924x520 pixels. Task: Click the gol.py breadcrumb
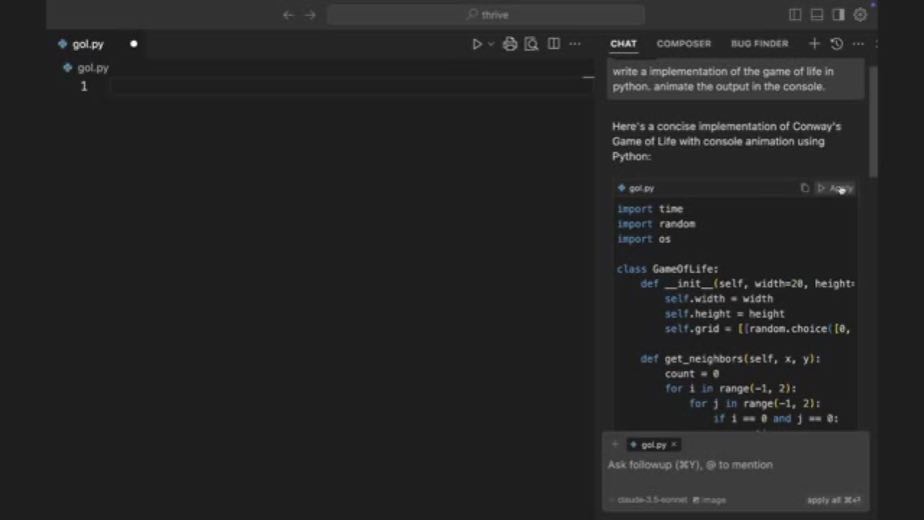(x=86, y=68)
